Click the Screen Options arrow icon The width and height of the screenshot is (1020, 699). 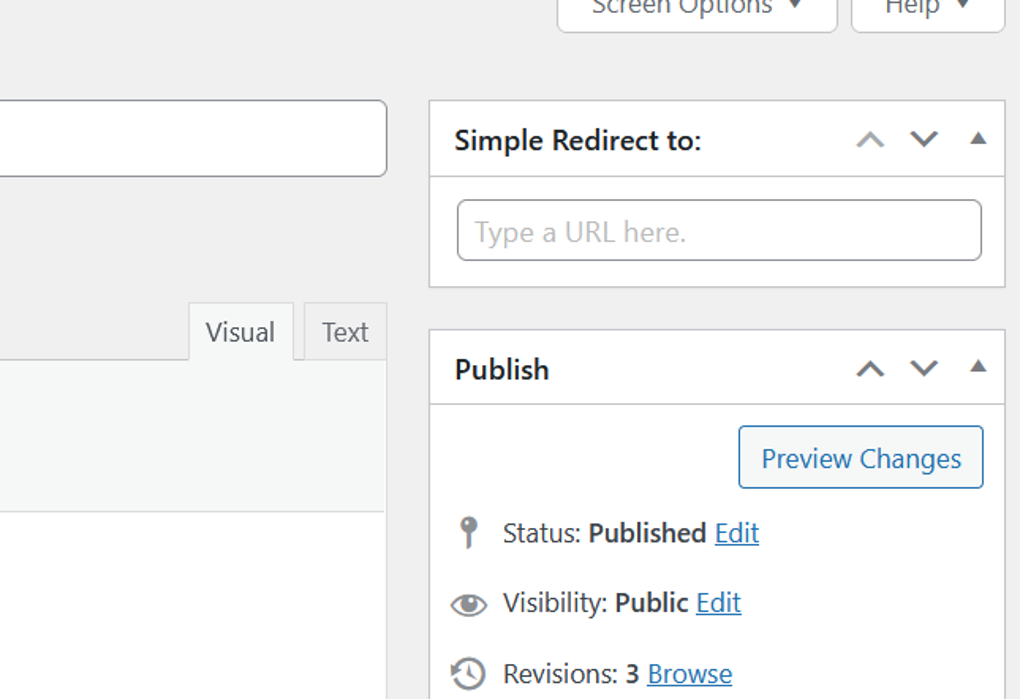point(795,8)
